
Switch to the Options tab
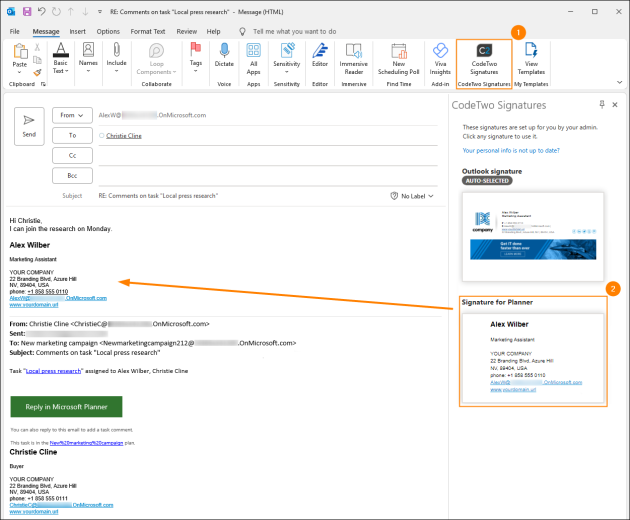pos(108,31)
